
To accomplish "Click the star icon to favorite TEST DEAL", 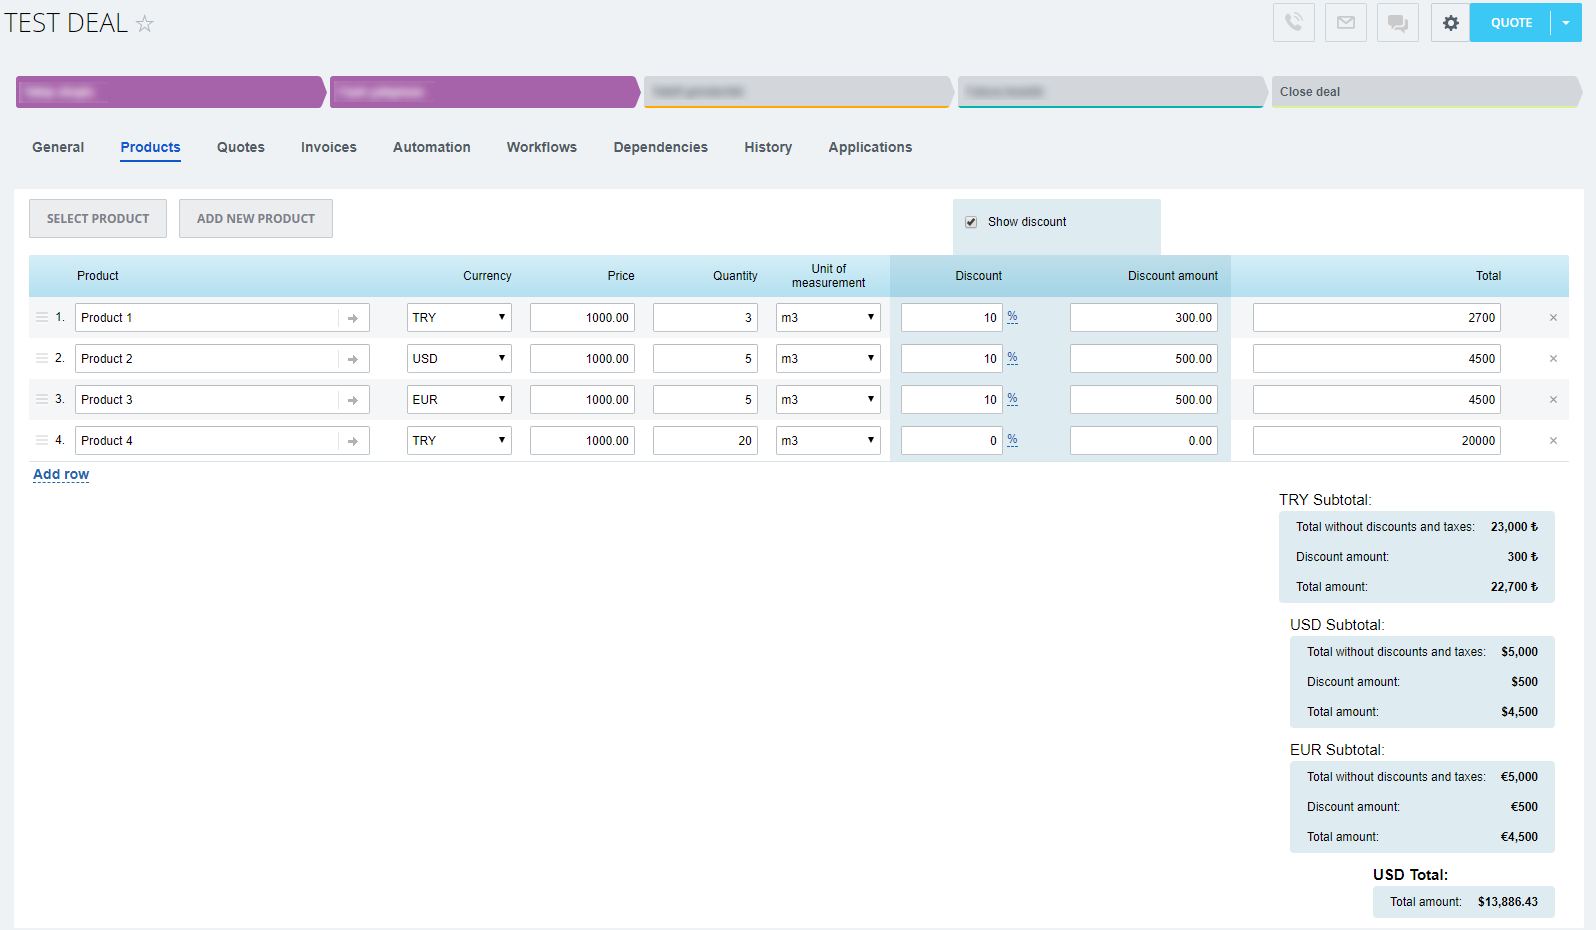I will pos(145,23).
